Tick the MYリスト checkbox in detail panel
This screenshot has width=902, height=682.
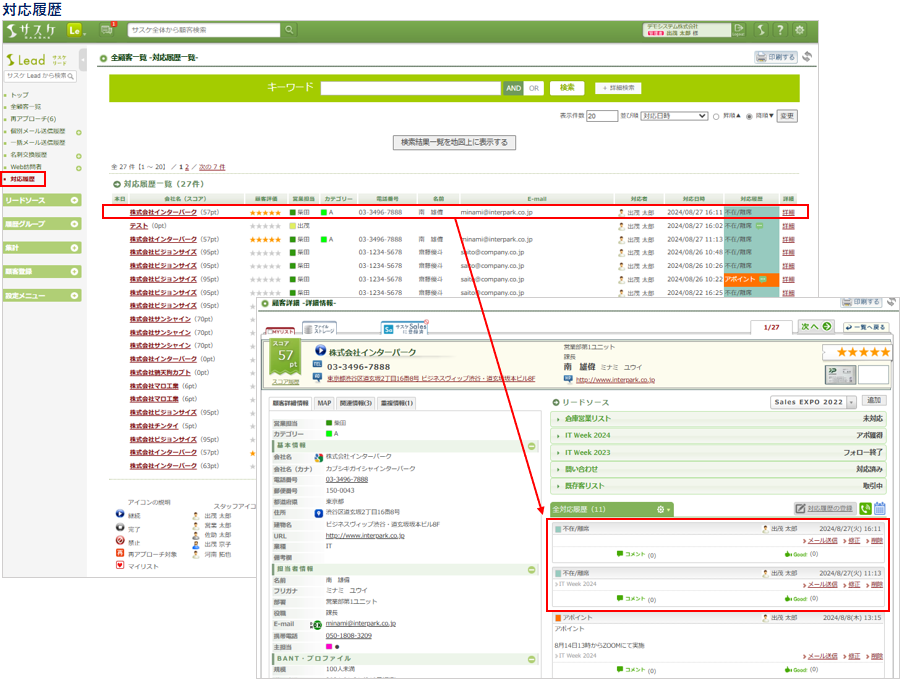pyautogui.click(x=270, y=332)
